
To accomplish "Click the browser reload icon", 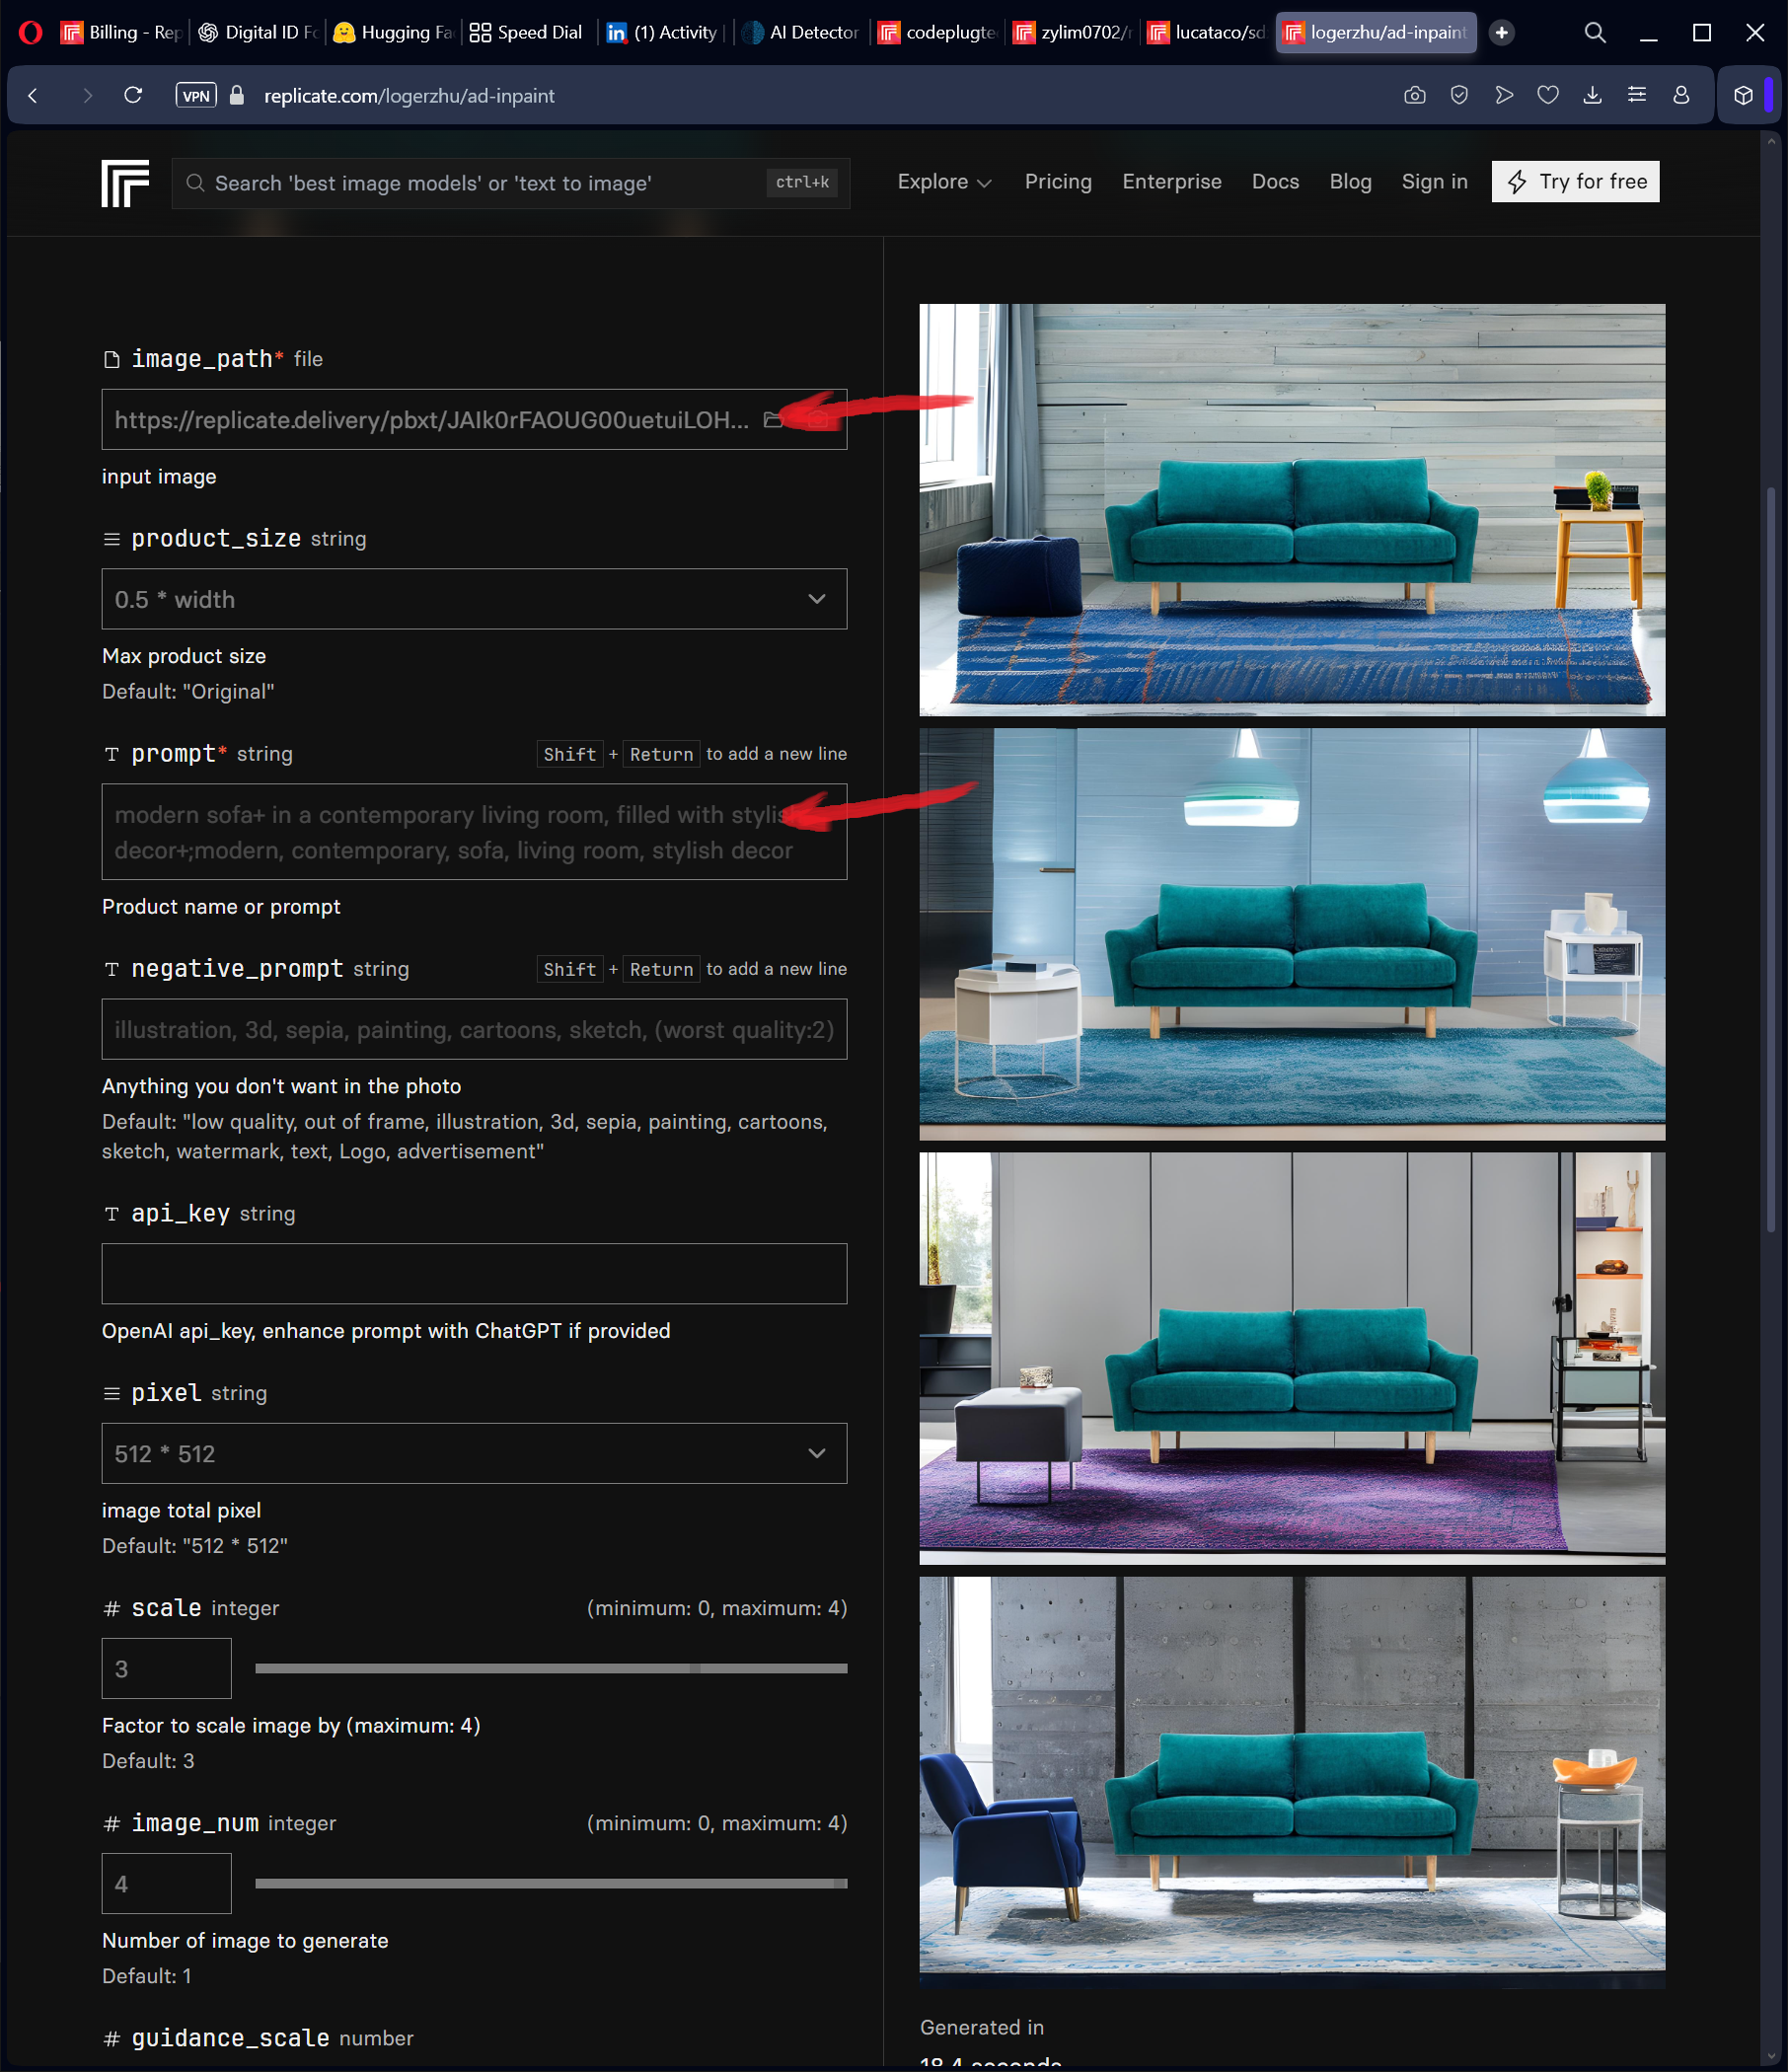I will [x=133, y=96].
